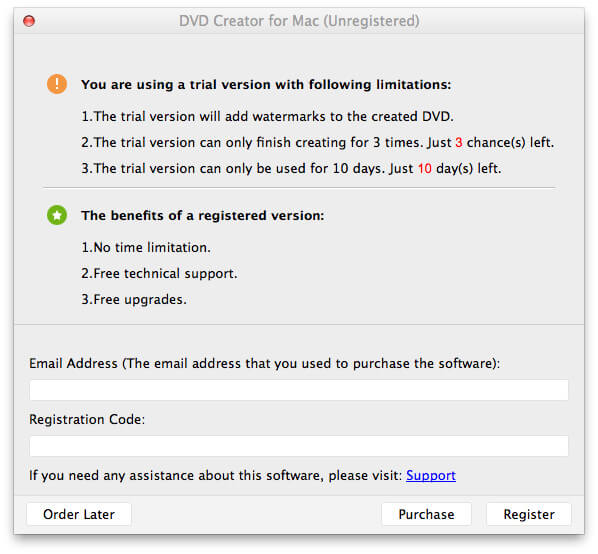This screenshot has height=554, width=598.
Task: Click the 'Email Address' label text
Action: pyautogui.click(x=264, y=363)
